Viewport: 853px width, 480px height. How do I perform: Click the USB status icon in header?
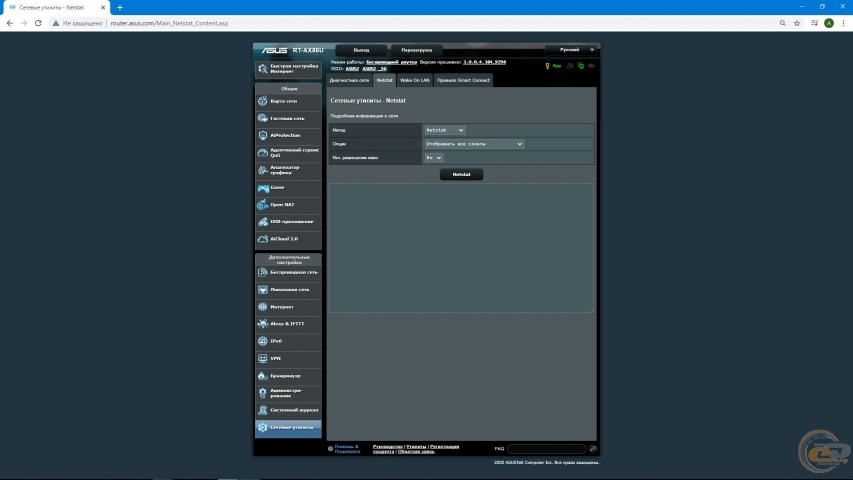tap(591, 66)
